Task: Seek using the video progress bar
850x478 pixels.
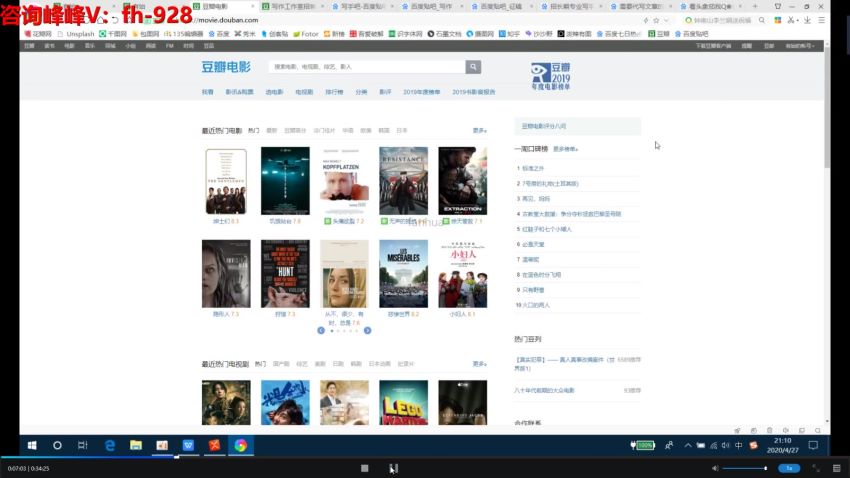Action: (425, 457)
